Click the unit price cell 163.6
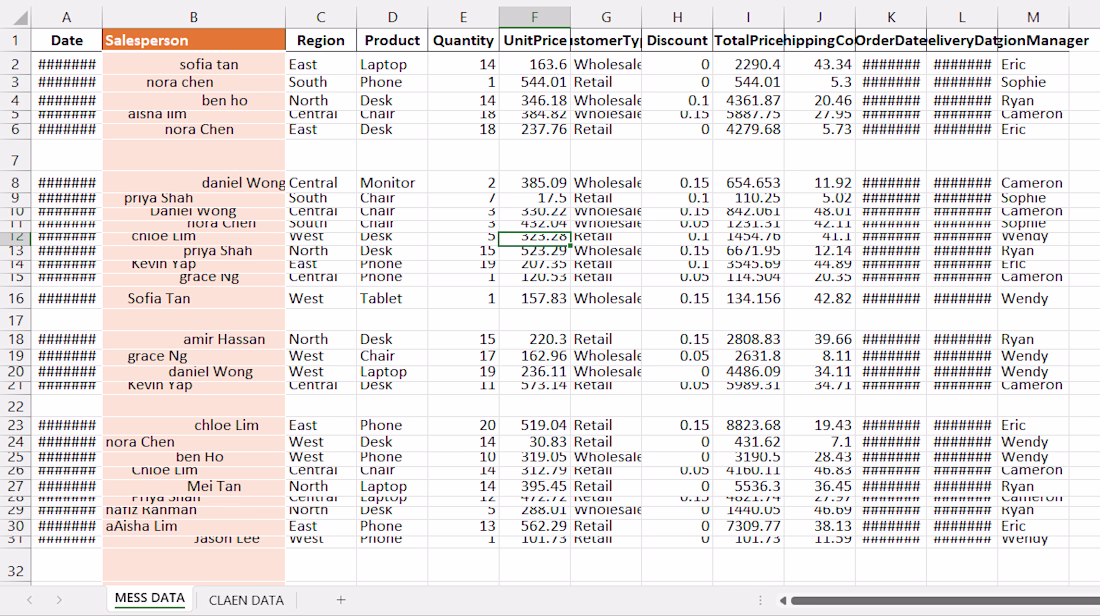The image size is (1100, 616). pos(535,65)
